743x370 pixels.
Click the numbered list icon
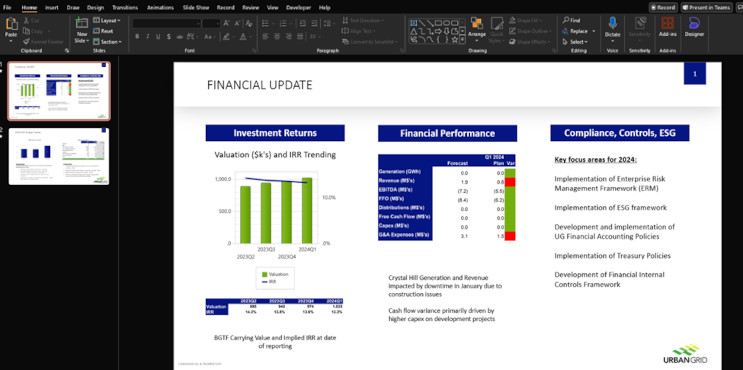click(x=283, y=23)
